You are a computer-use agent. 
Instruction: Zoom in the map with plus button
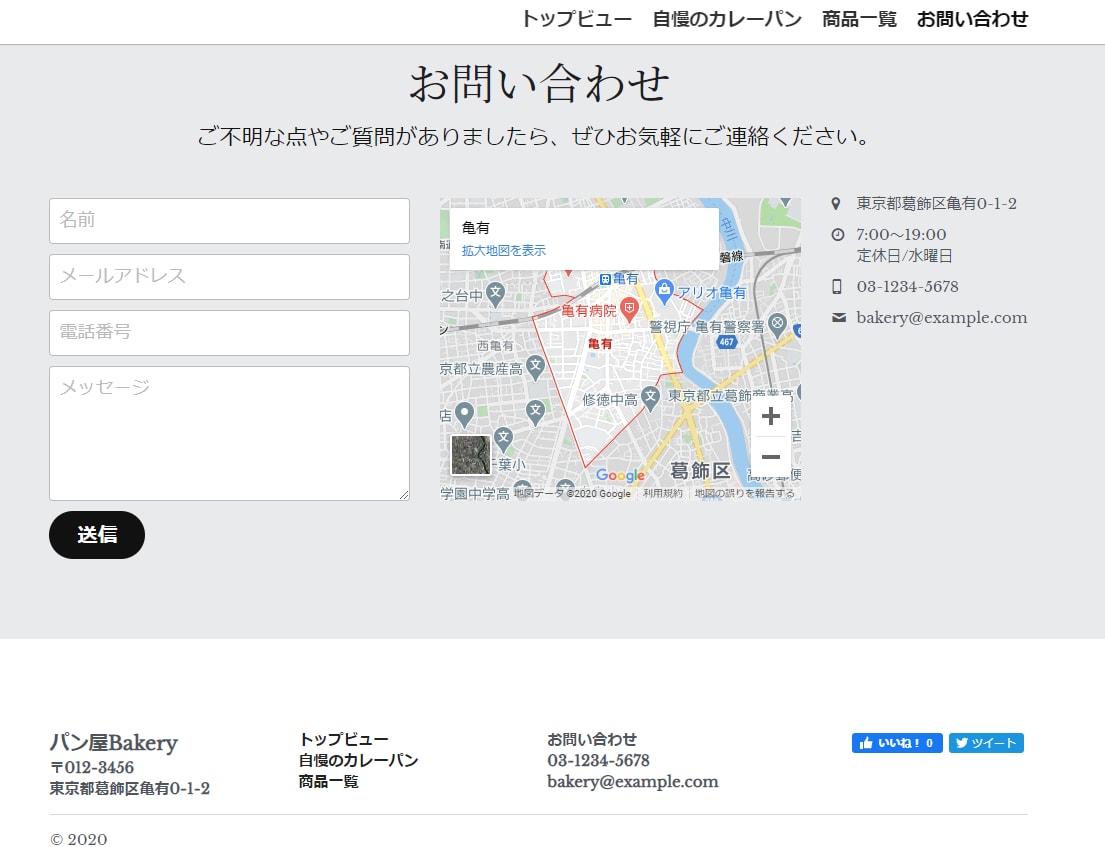click(771, 416)
